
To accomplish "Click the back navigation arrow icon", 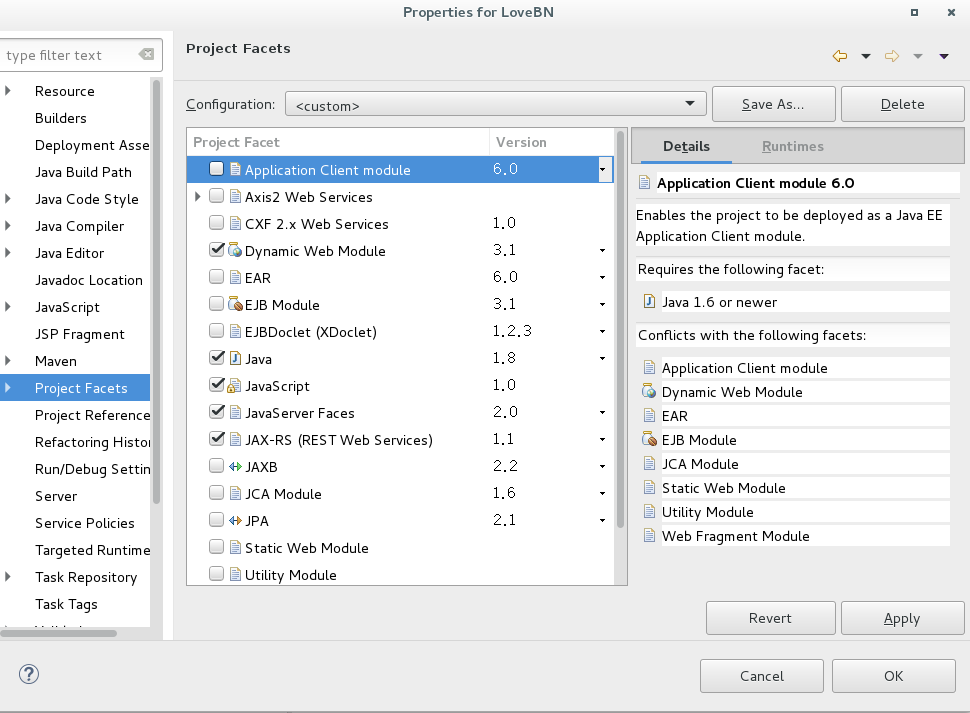I will (x=840, y=56).
